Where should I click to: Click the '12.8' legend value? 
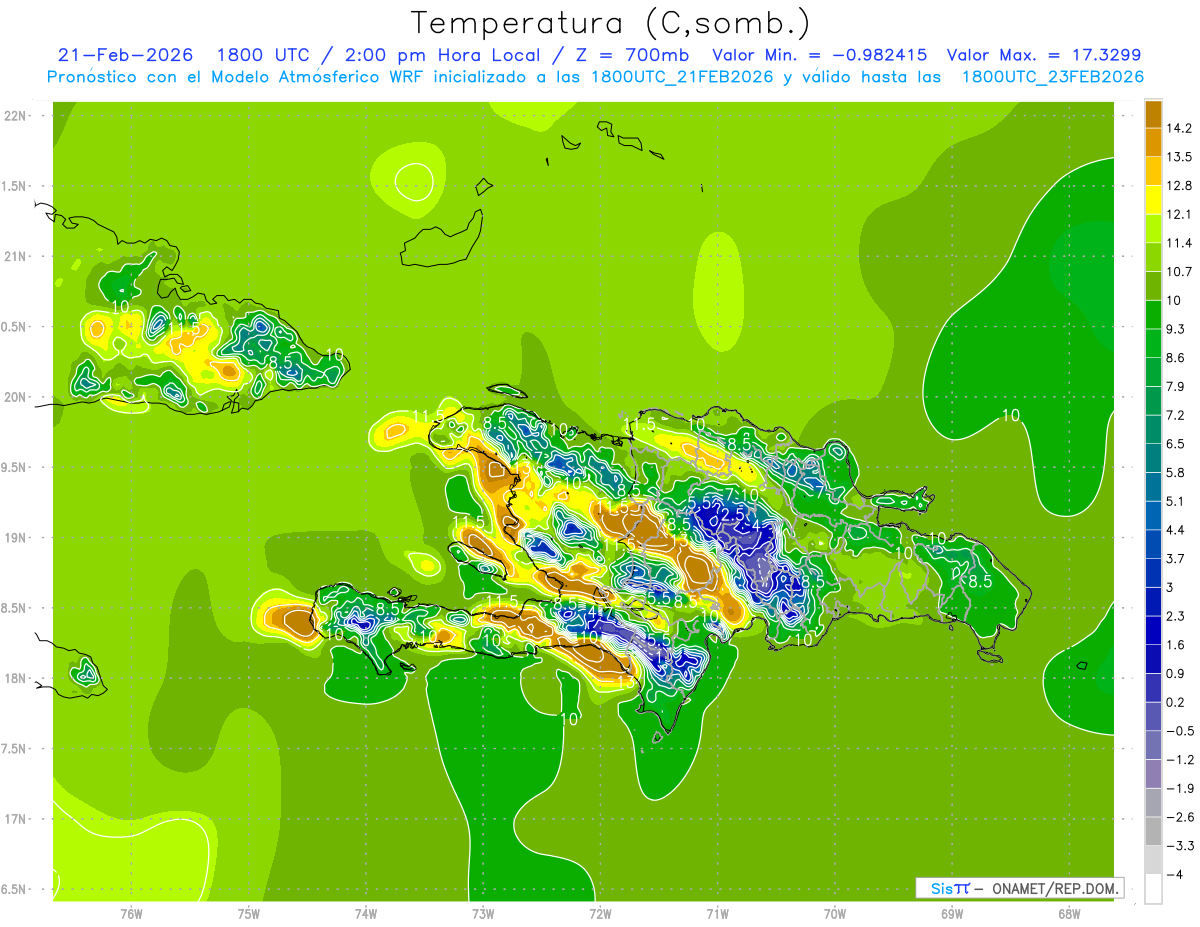click(x=1180, y=186)
